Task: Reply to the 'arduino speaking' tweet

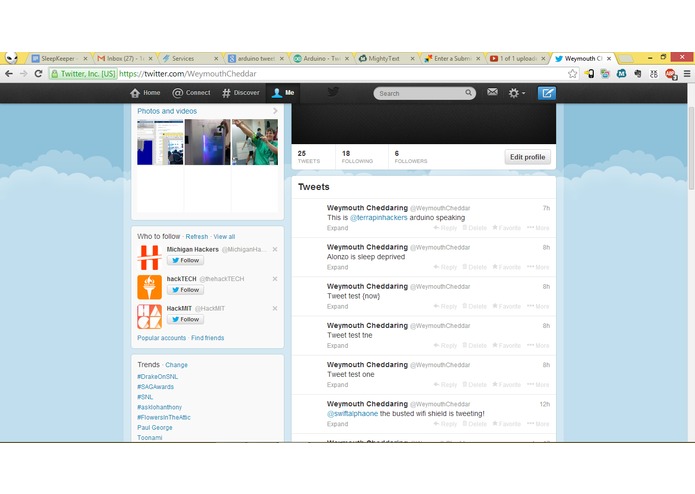Action: point(445,228)
